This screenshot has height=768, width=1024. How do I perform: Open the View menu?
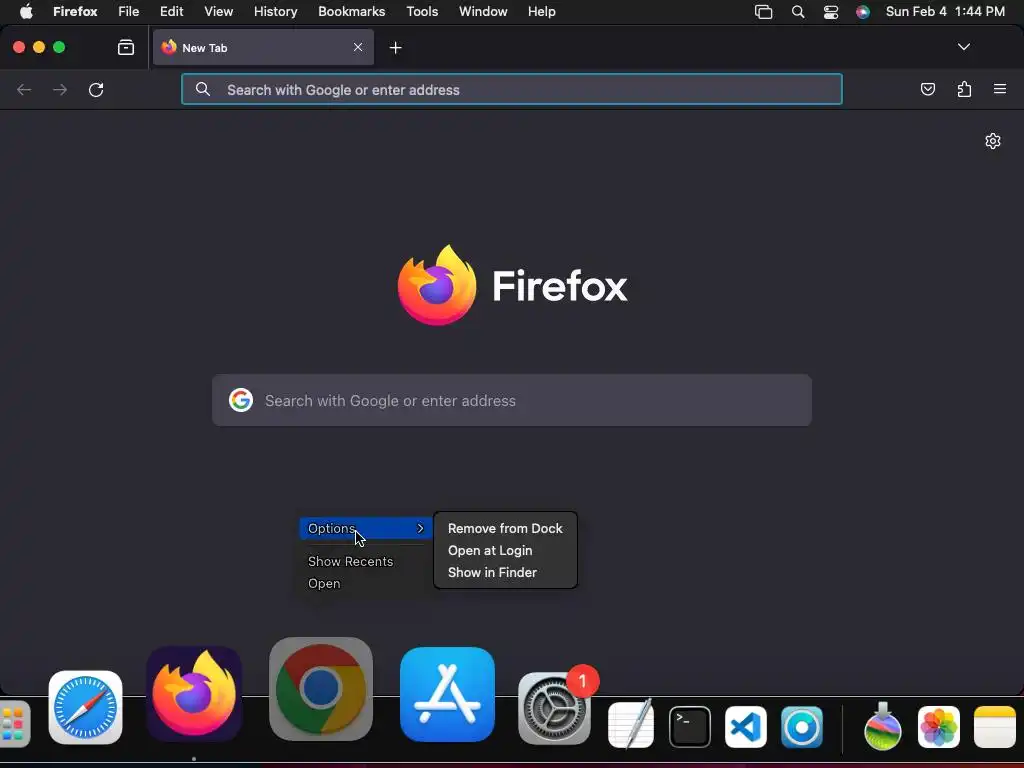click(x=218, y=12)
